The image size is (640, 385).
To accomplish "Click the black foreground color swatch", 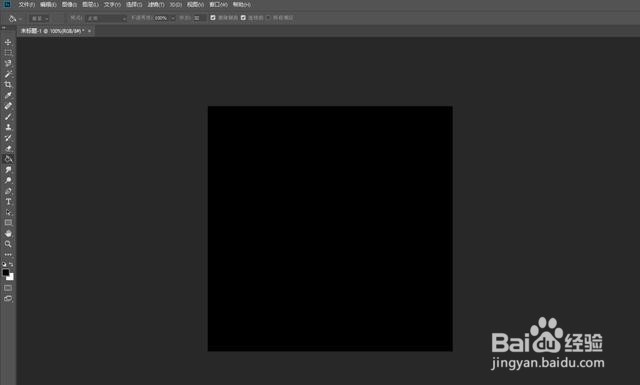I will [5, 272].
